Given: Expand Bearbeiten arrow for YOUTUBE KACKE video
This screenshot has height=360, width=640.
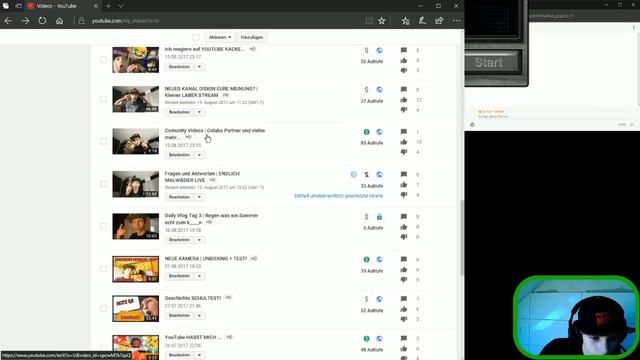Looking at the screenshot, I should click(x=199, y=67).
